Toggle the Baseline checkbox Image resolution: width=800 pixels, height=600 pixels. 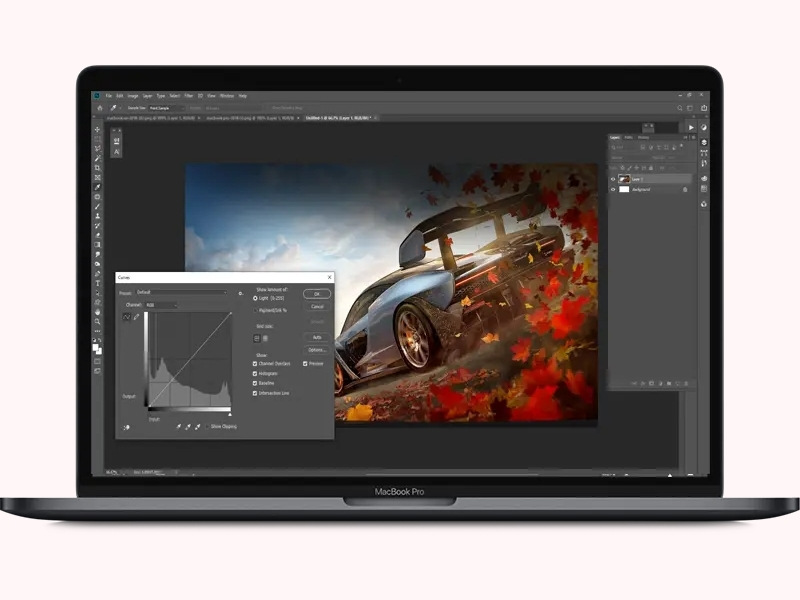tap(255, 383)
